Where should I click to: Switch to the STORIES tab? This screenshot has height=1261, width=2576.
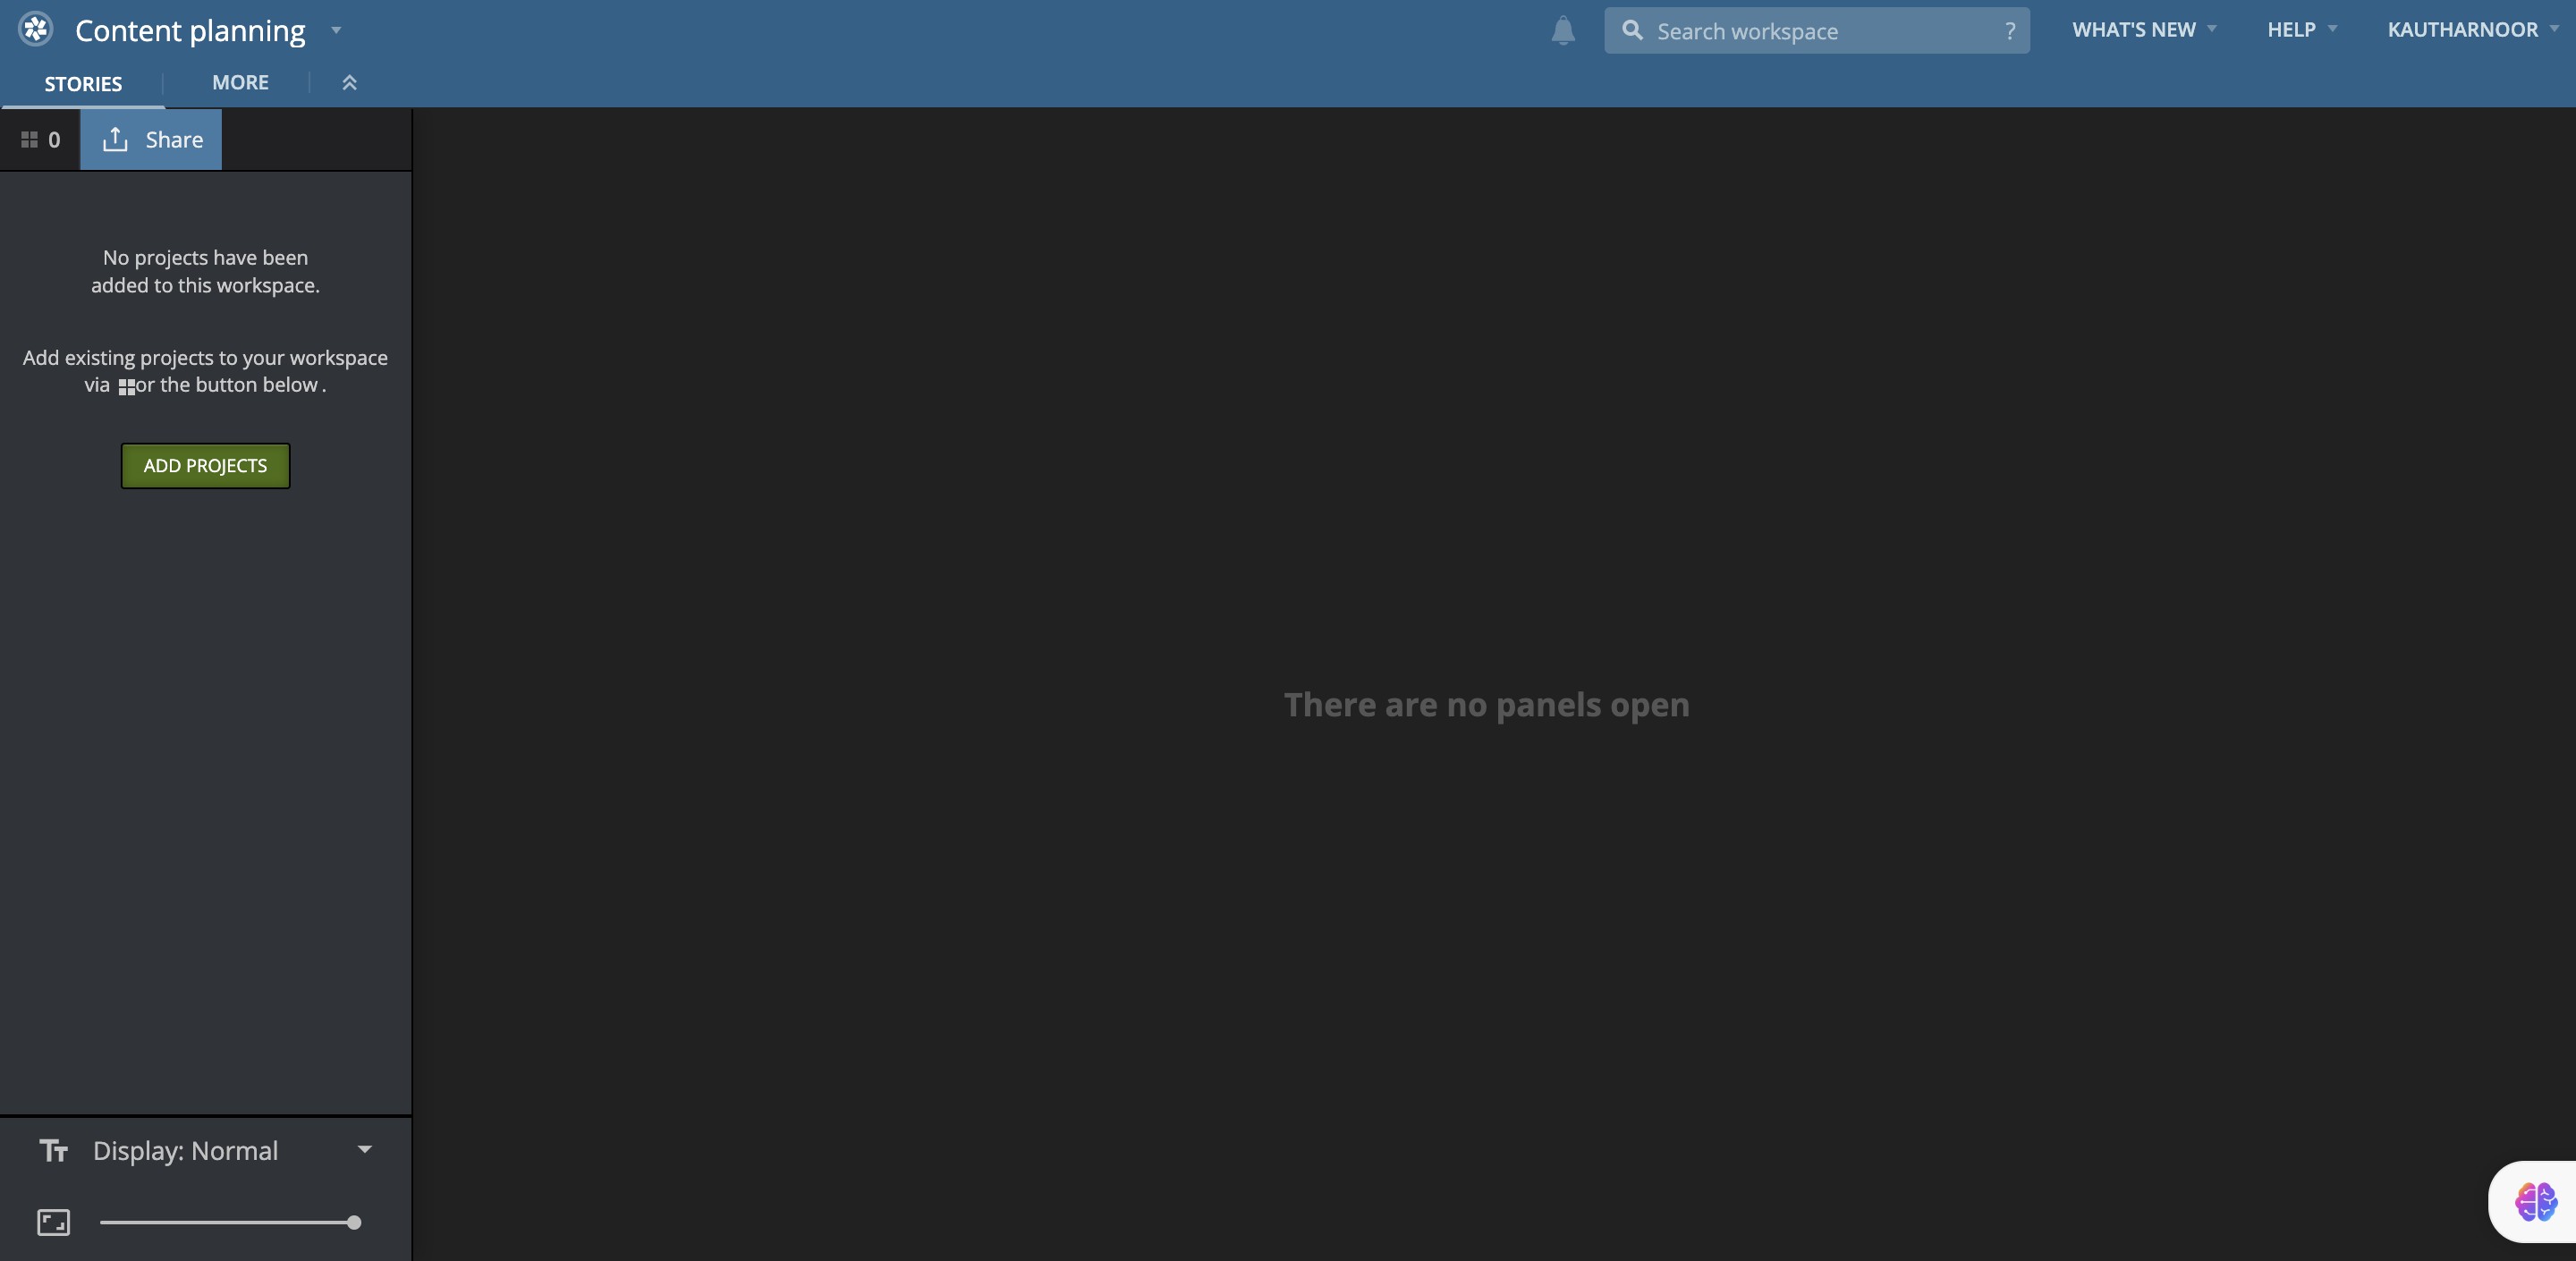tap(83, 84)
